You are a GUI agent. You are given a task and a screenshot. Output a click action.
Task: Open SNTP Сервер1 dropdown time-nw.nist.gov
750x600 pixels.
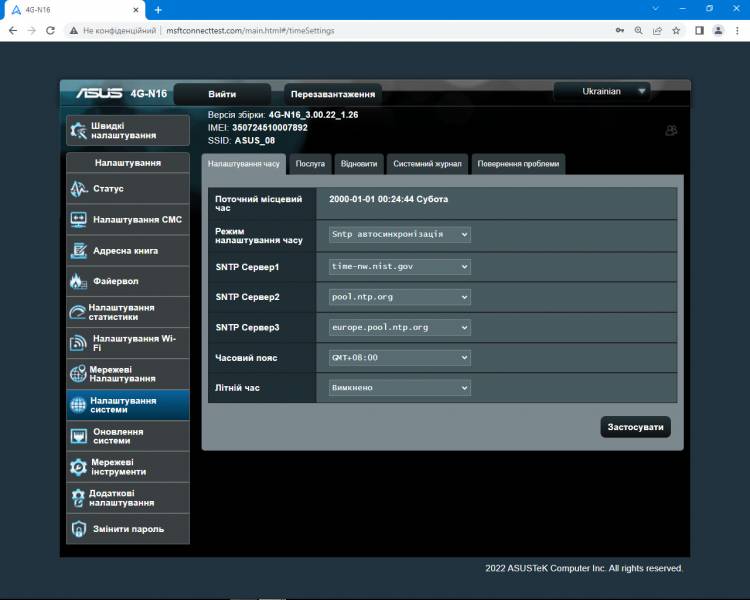coord(399,267)
